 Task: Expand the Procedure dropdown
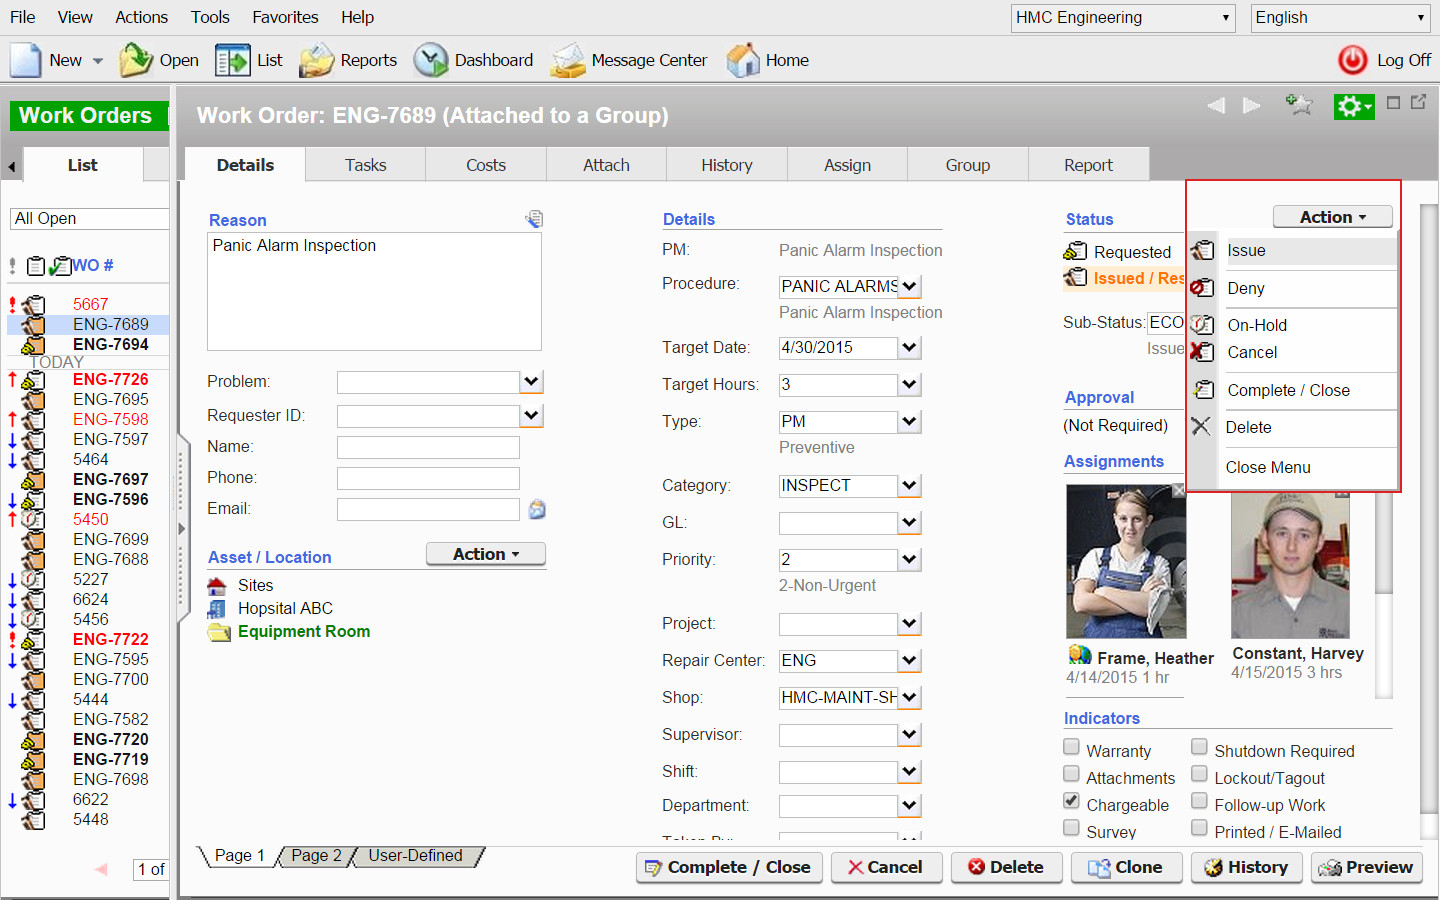coord(909,287)
